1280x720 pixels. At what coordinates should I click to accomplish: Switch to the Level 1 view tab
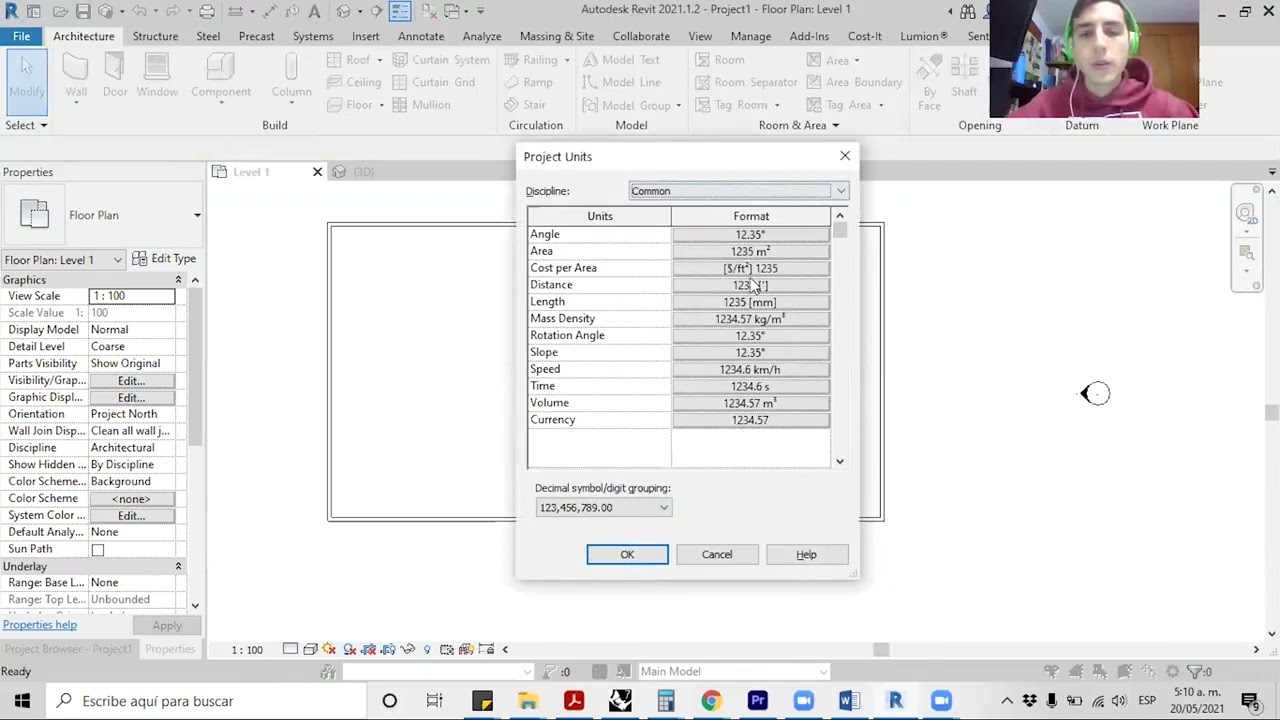click(252, 172)
